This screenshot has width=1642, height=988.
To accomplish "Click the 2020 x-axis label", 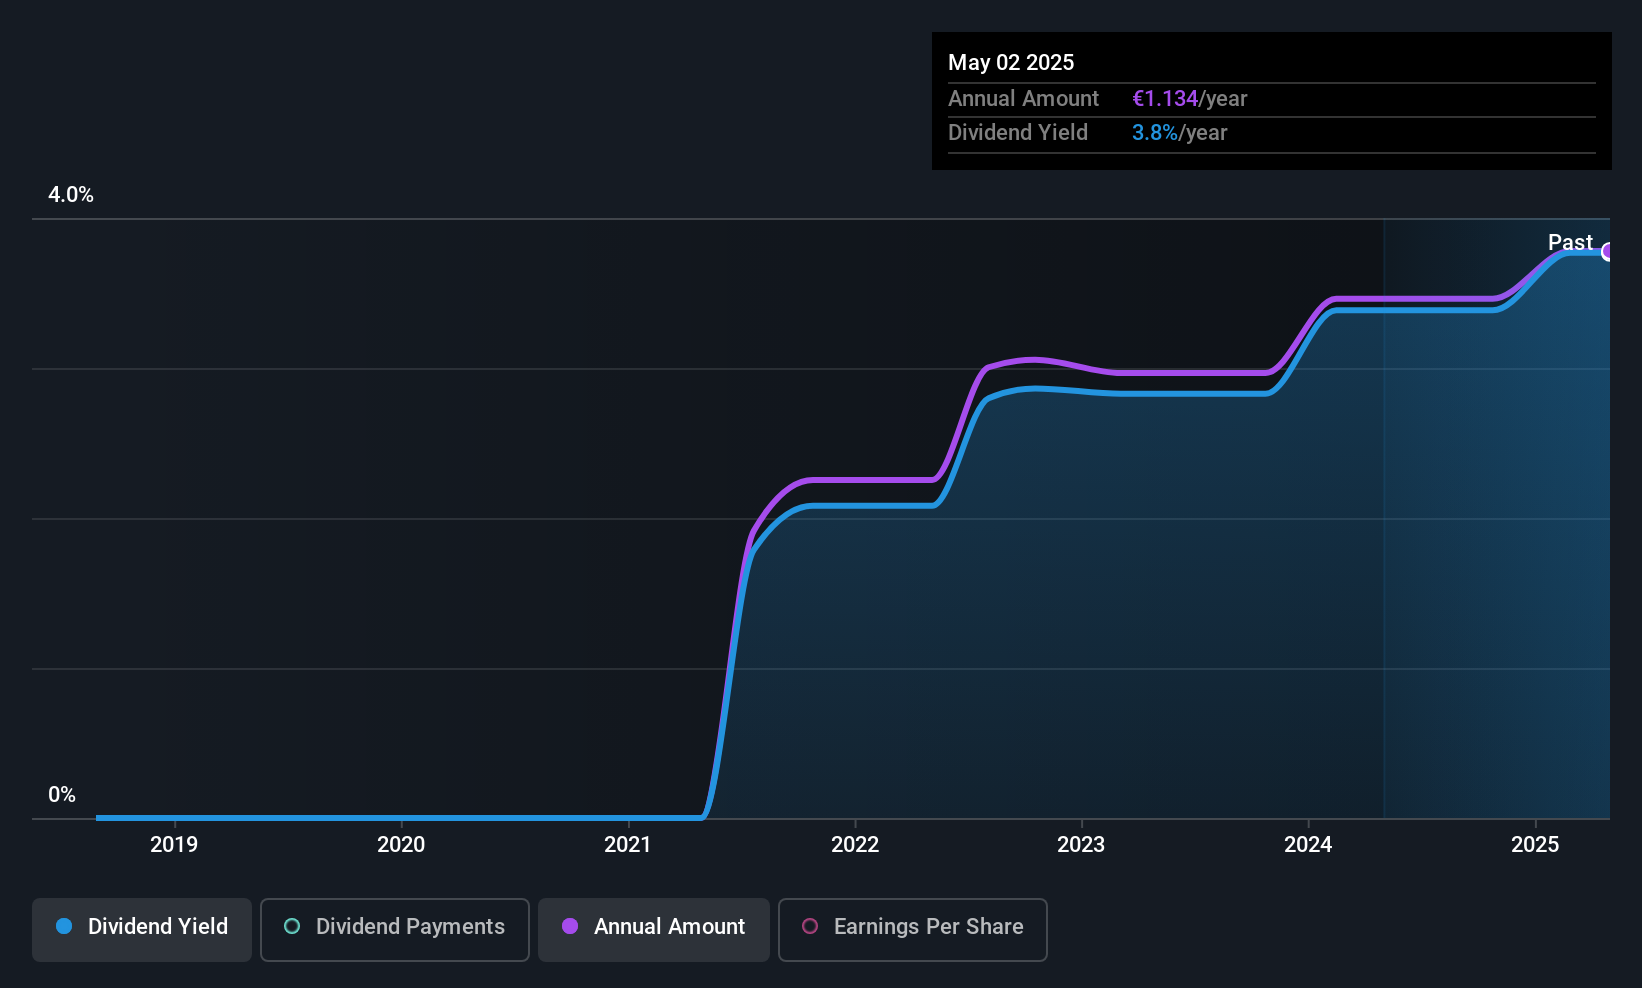I will click(x=401, y=844).
